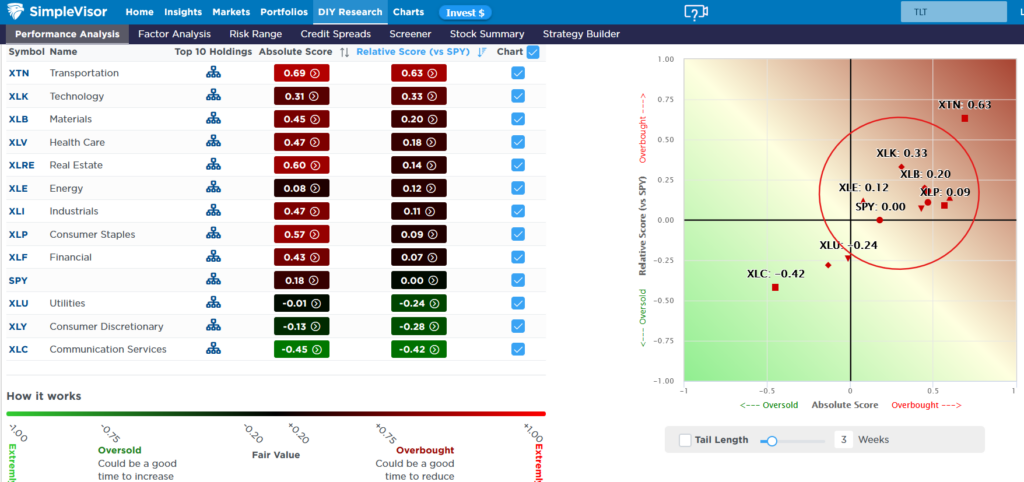The width and height of the screenshot is (1024, 482).
Task: Open Top 10 Holdings for XTN Transportation
Action: tap(213, 73)
